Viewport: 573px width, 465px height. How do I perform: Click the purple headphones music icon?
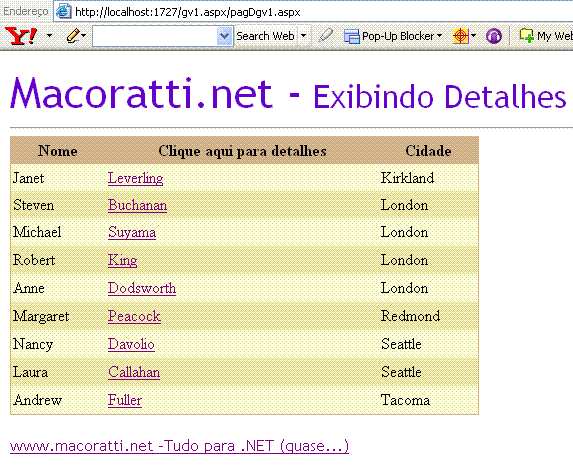(x=494, y=36)
